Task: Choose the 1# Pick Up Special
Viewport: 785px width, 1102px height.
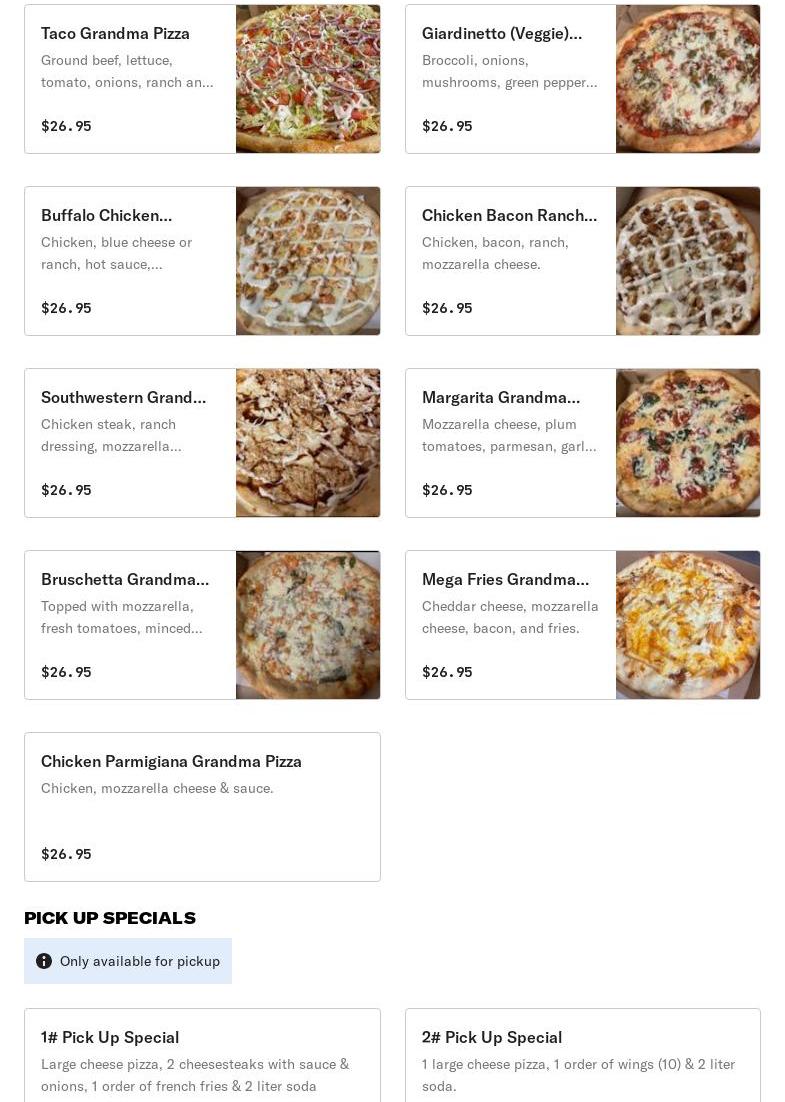Action: (110, 1037)
